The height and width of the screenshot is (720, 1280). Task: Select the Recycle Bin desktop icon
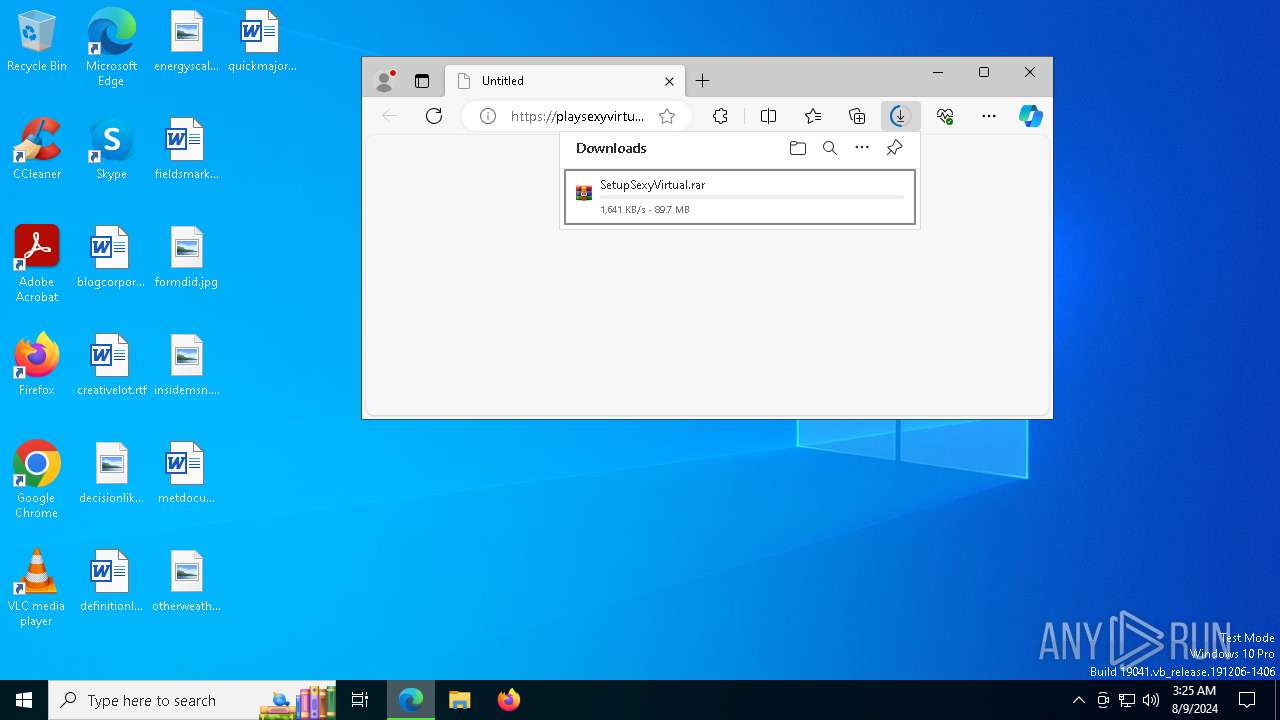[37, 41]
